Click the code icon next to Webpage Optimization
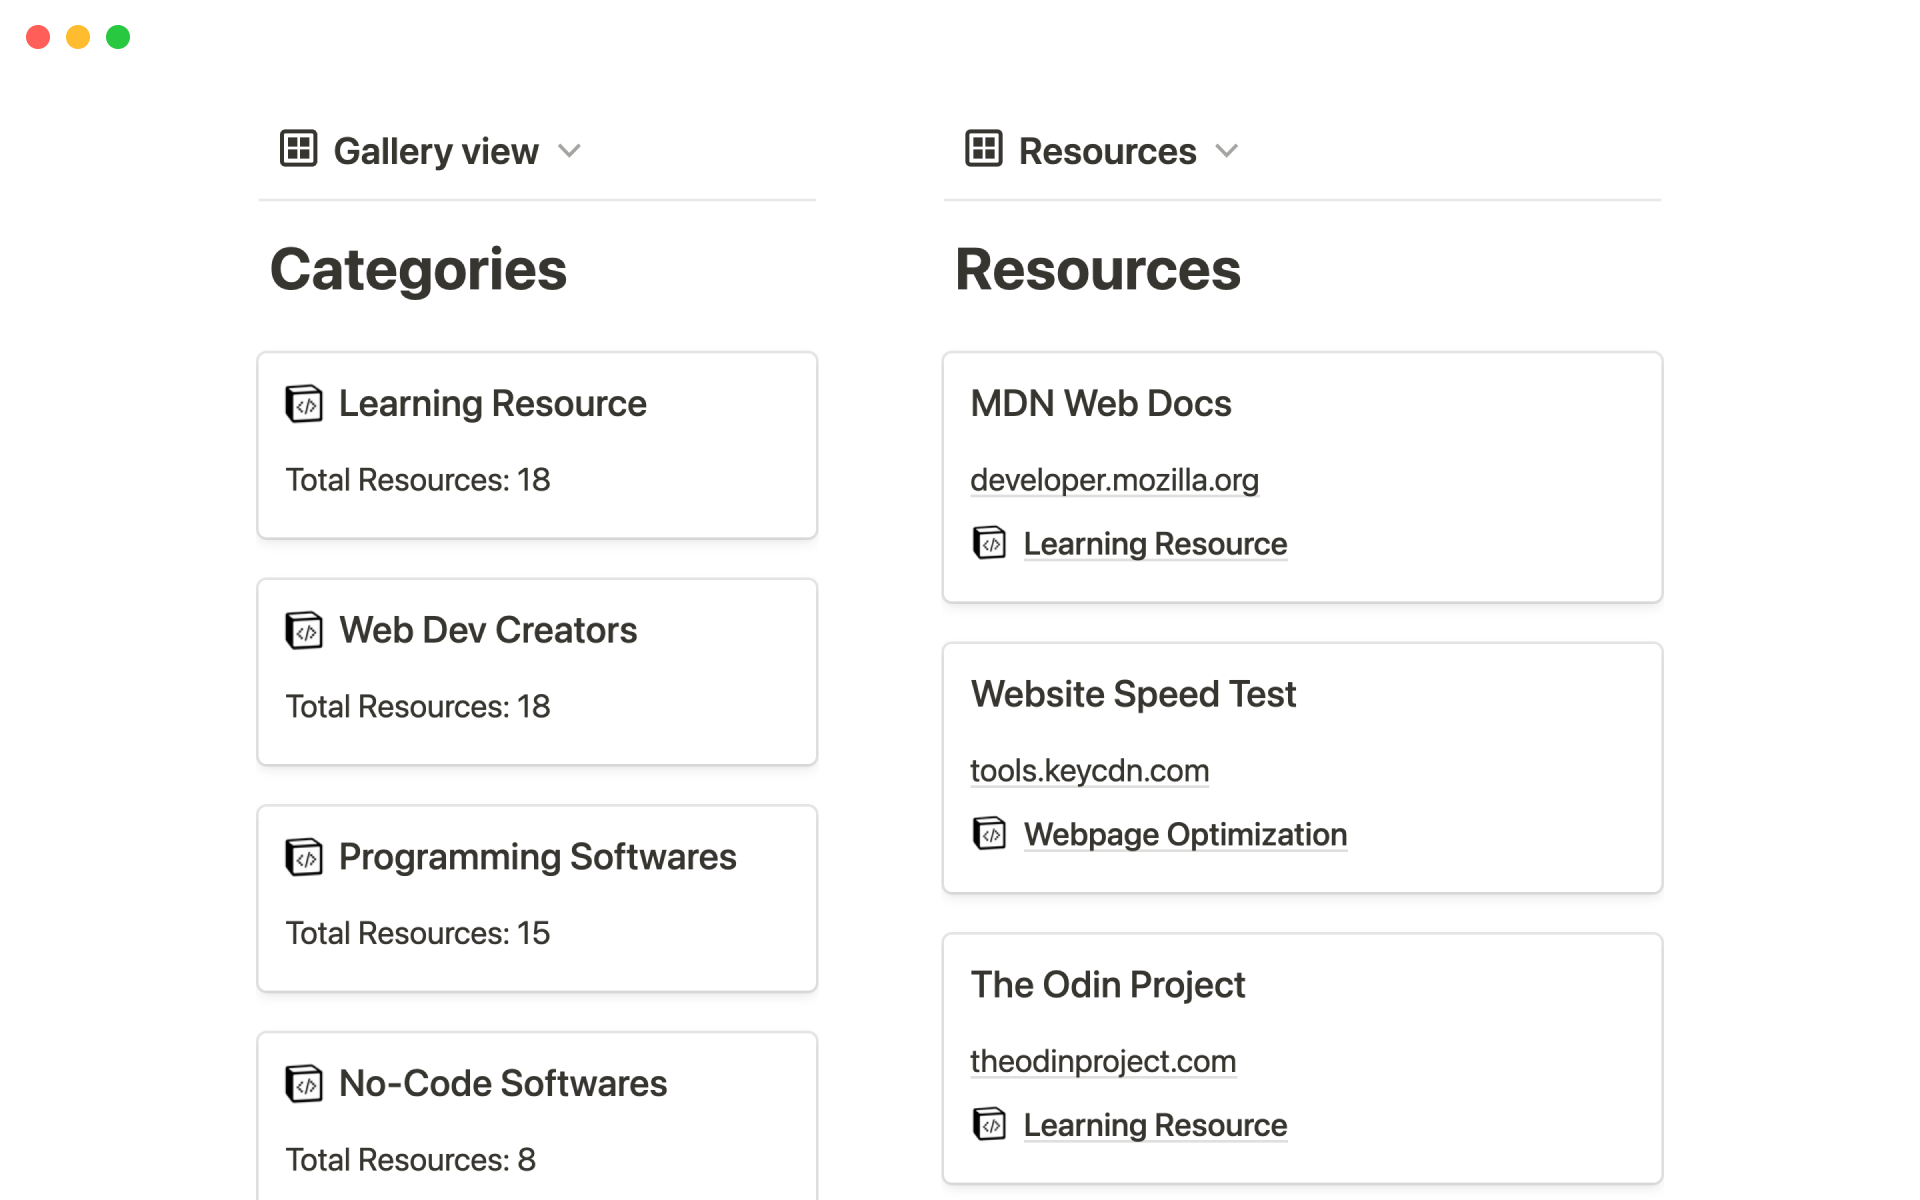Viewport: 1920px width, 1200px height. [989, 833]
